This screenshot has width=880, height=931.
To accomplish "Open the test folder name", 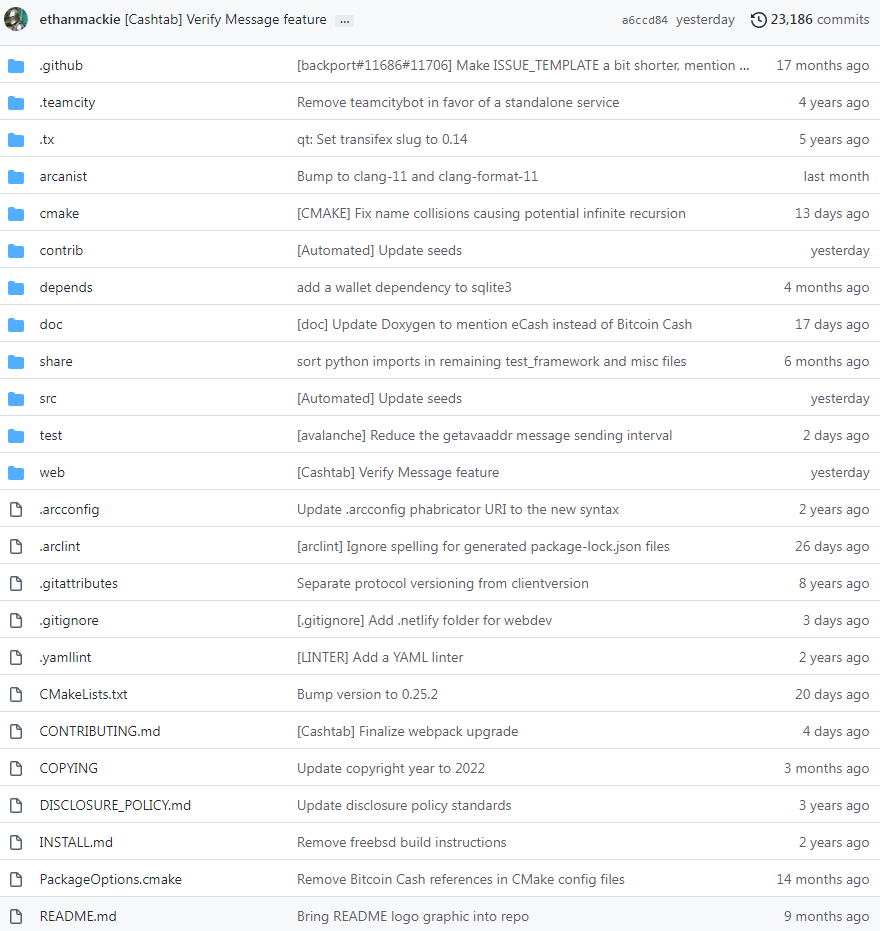I will click(50, 435).
